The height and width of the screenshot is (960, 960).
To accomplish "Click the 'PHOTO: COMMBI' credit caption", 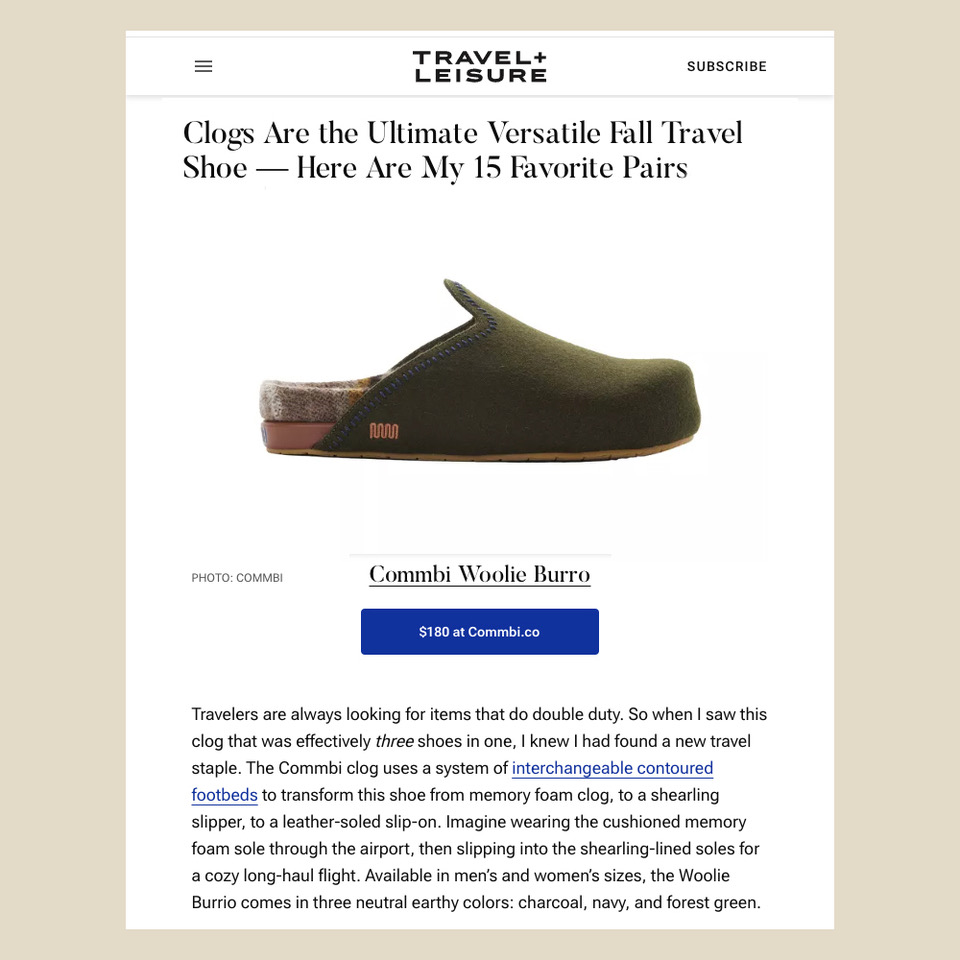I will point(237,577).
